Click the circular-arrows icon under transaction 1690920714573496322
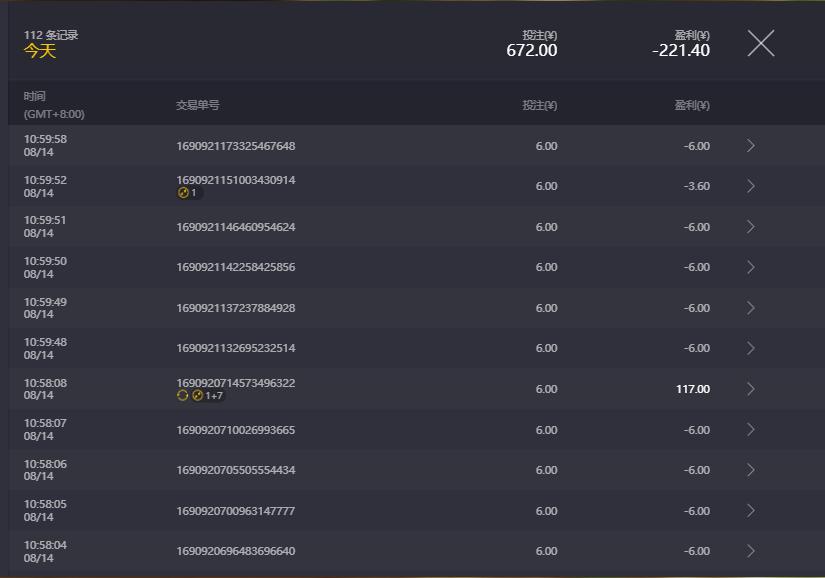 [182, 396]
